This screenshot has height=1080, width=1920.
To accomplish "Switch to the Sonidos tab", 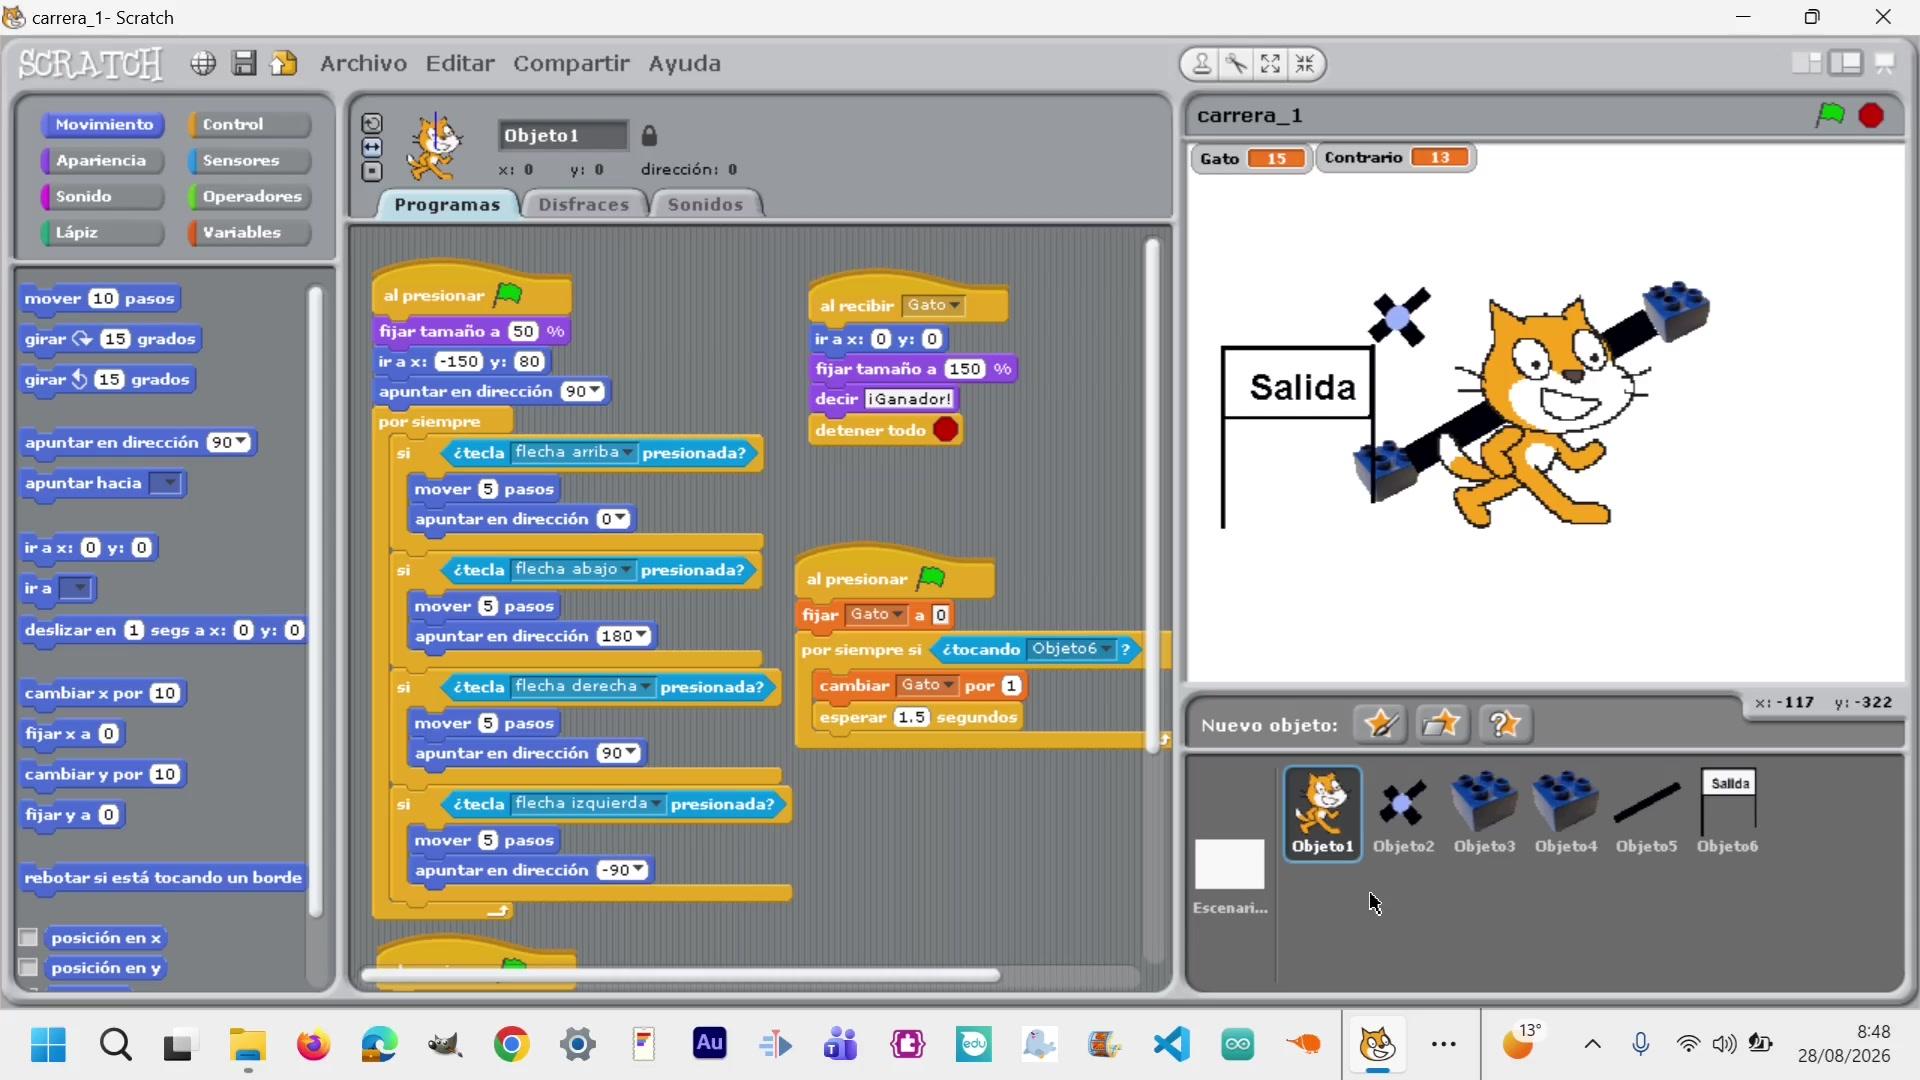I will point(705,204).
